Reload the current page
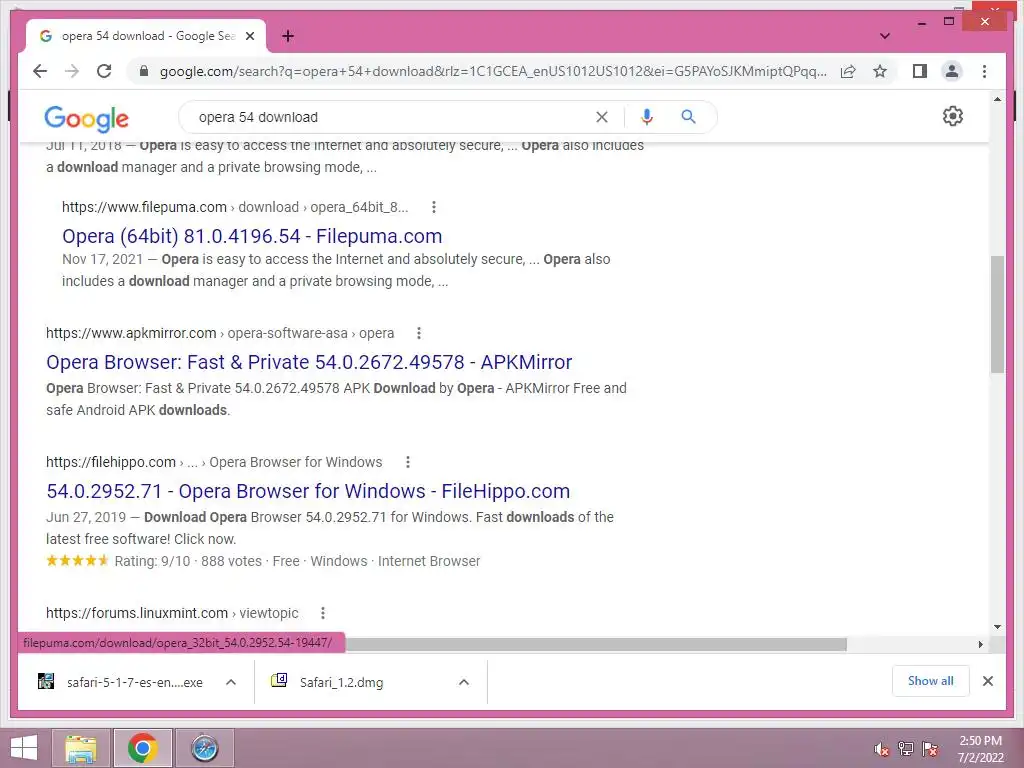Screen dimensions: 1024x768 coord(104,71)
